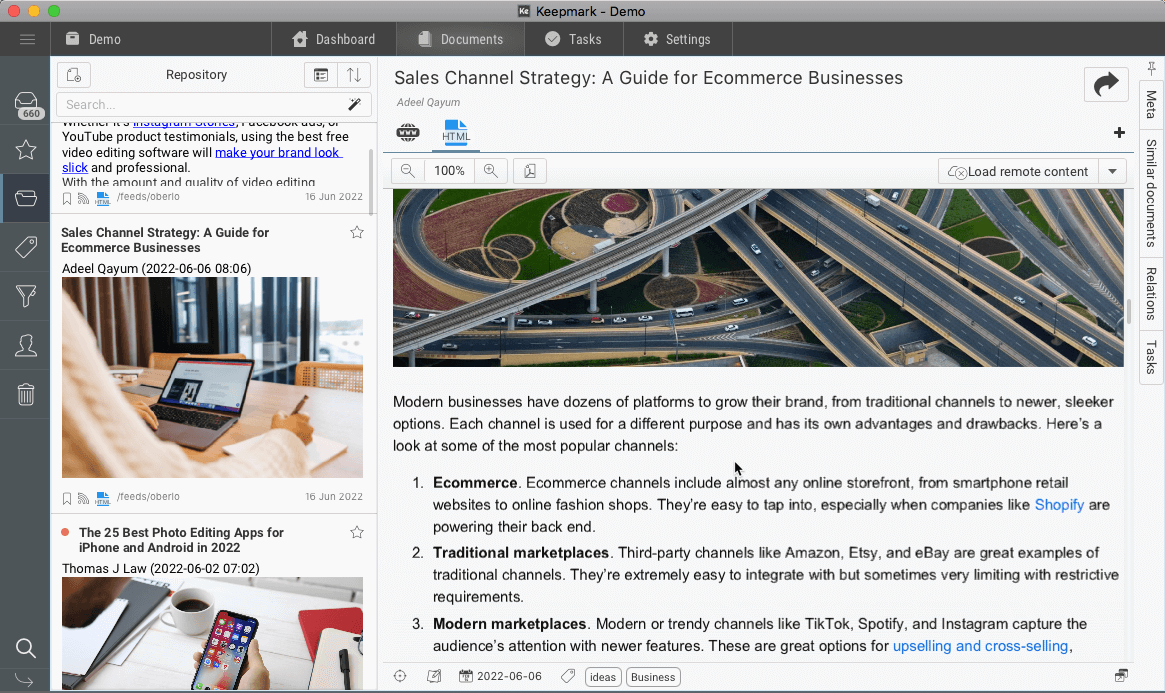Screen dimensions: 1165x693
Task: Toggle the hamburger menu sidebar
Action: tap(27, 39)
